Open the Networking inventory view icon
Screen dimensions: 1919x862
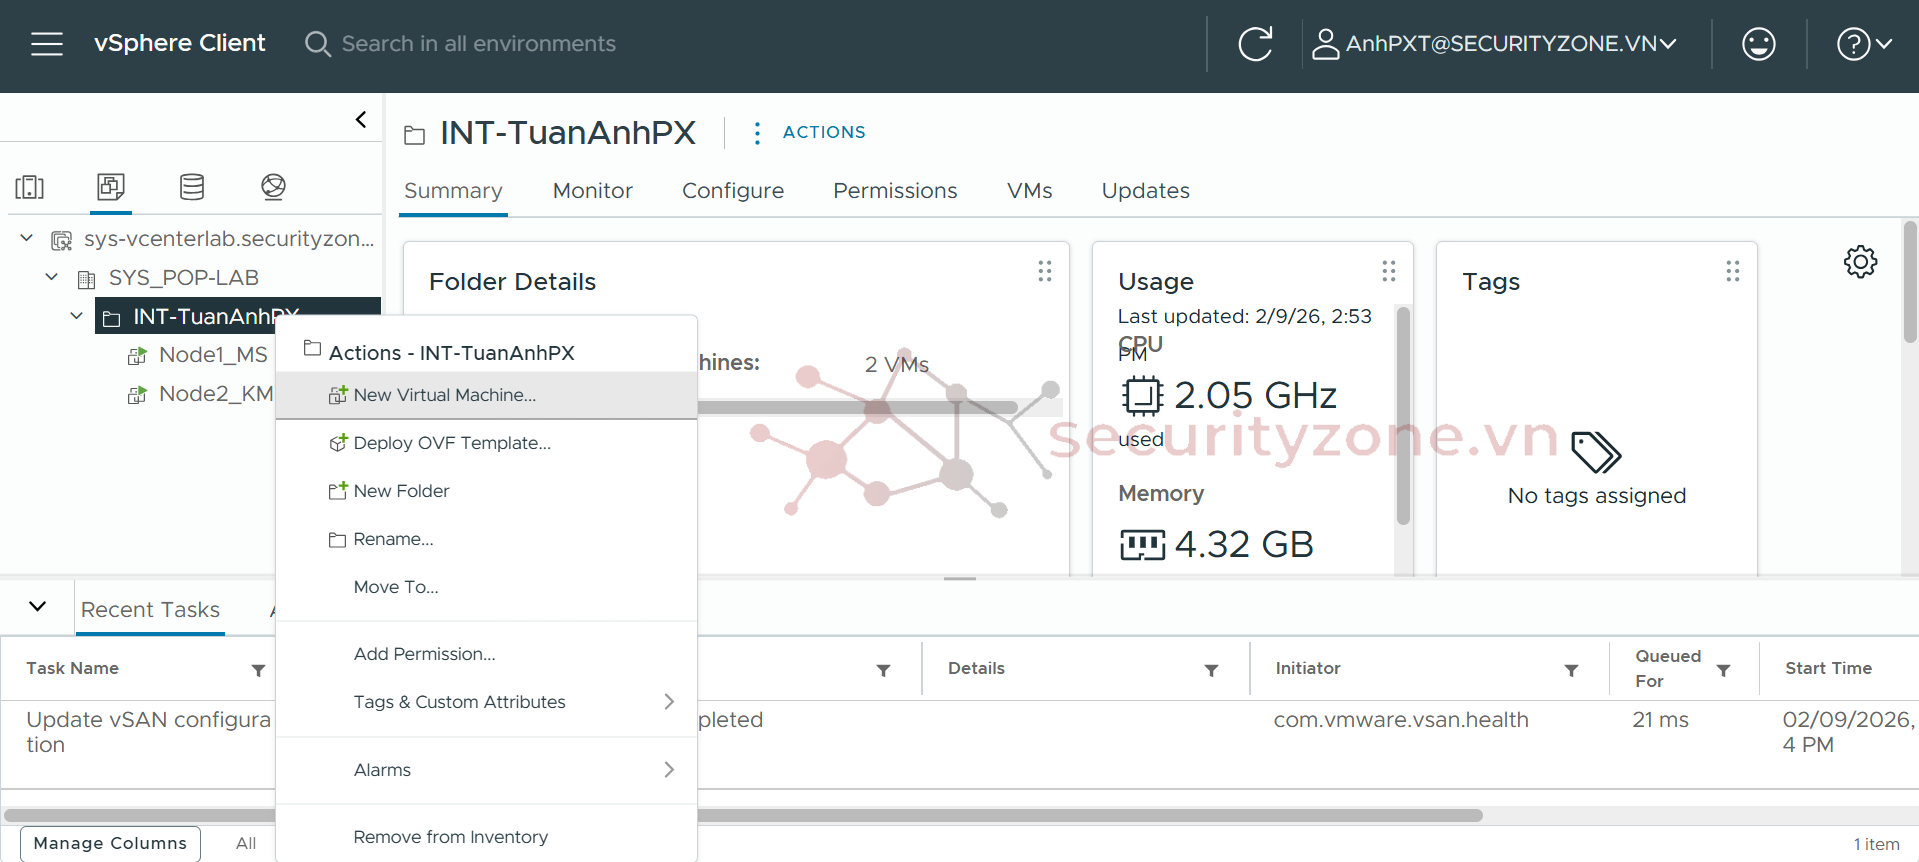pyautogui.click(x=273, y=187)
